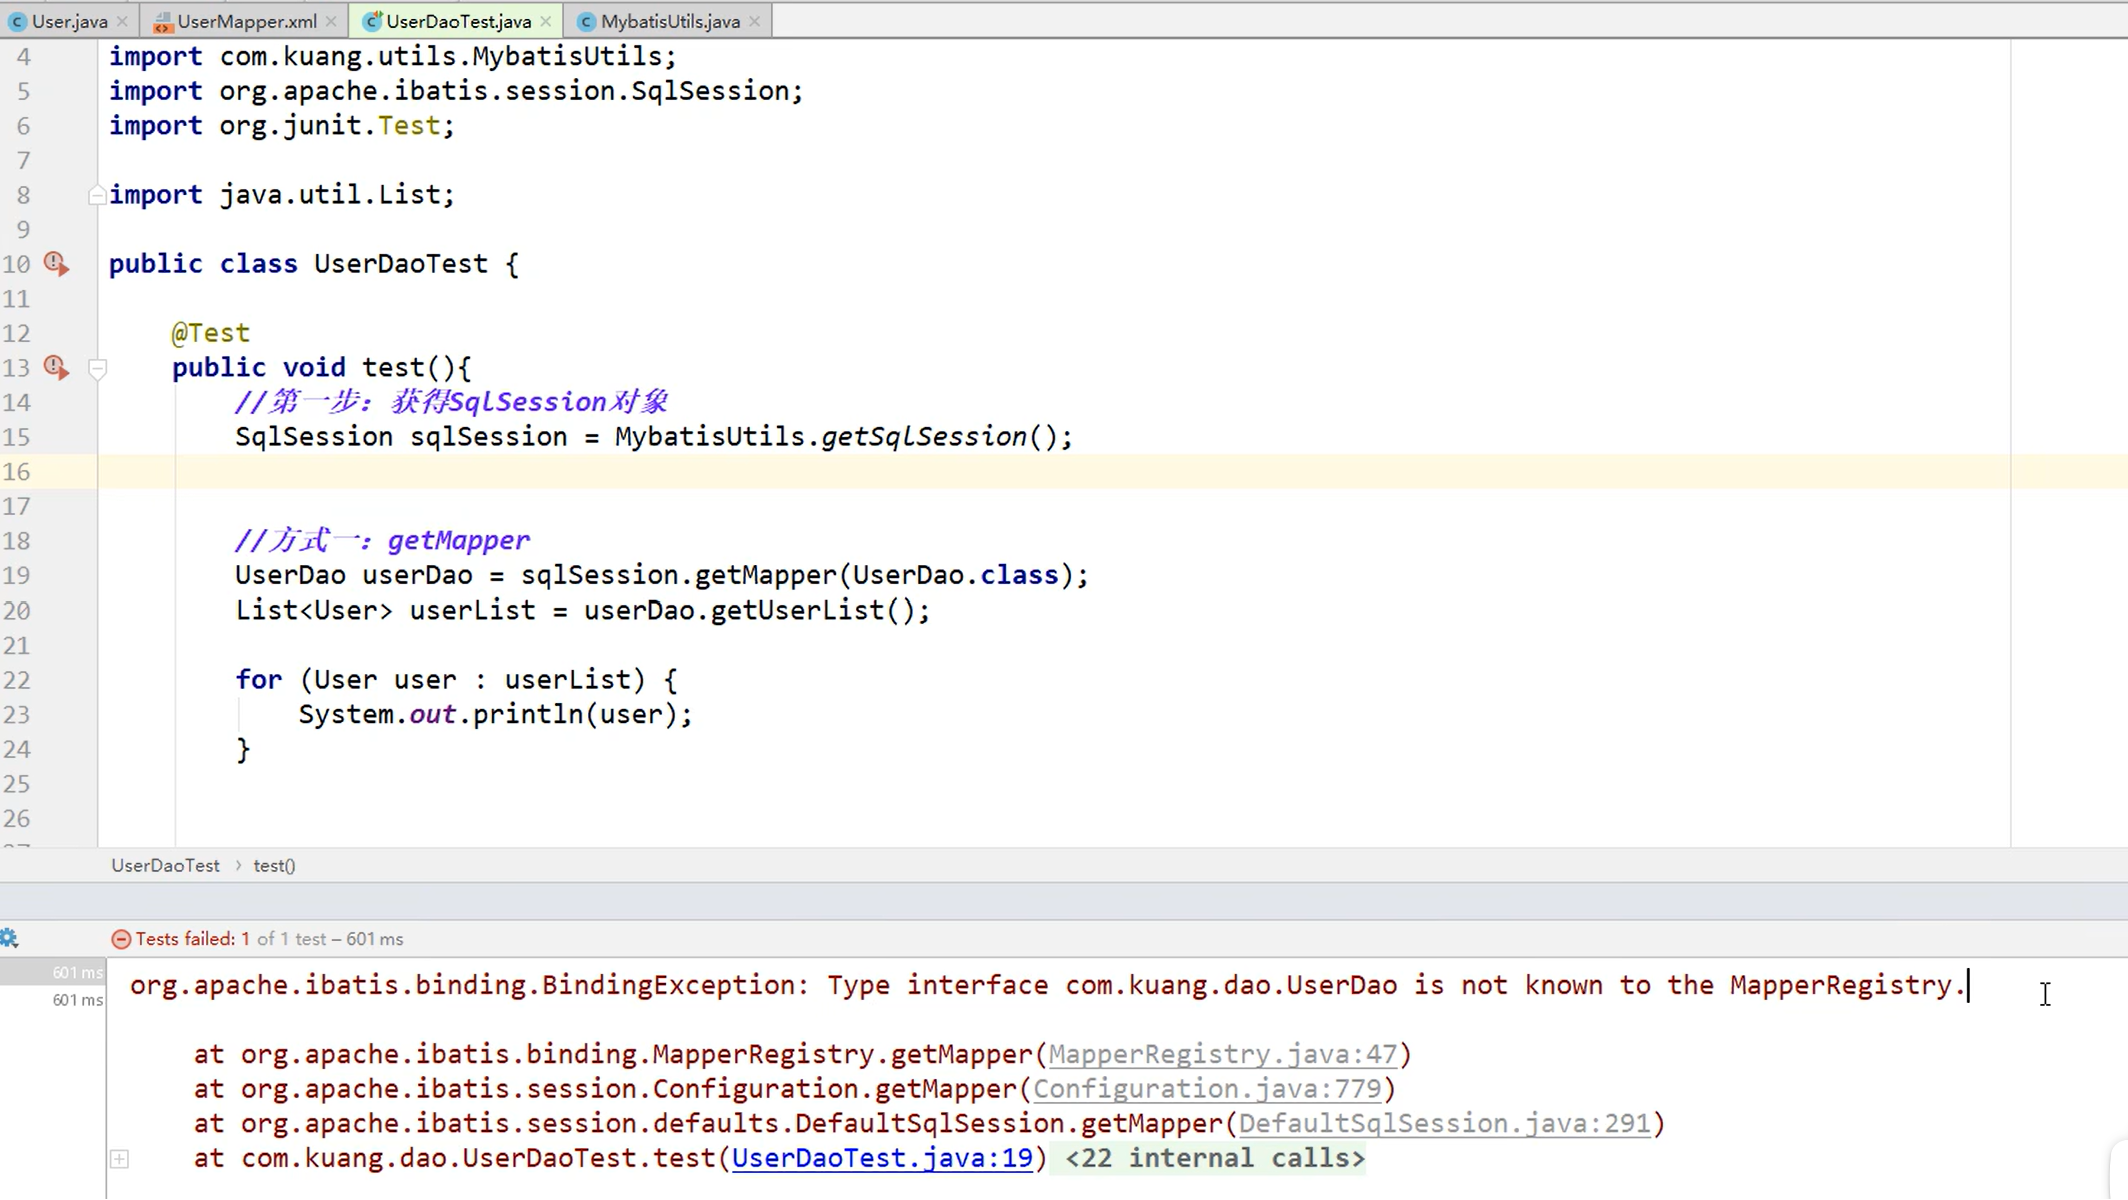The height and width of the screenshot is (1200, 2128).
Task: Open the test runner settings gear
Action: tap(9, 938)
